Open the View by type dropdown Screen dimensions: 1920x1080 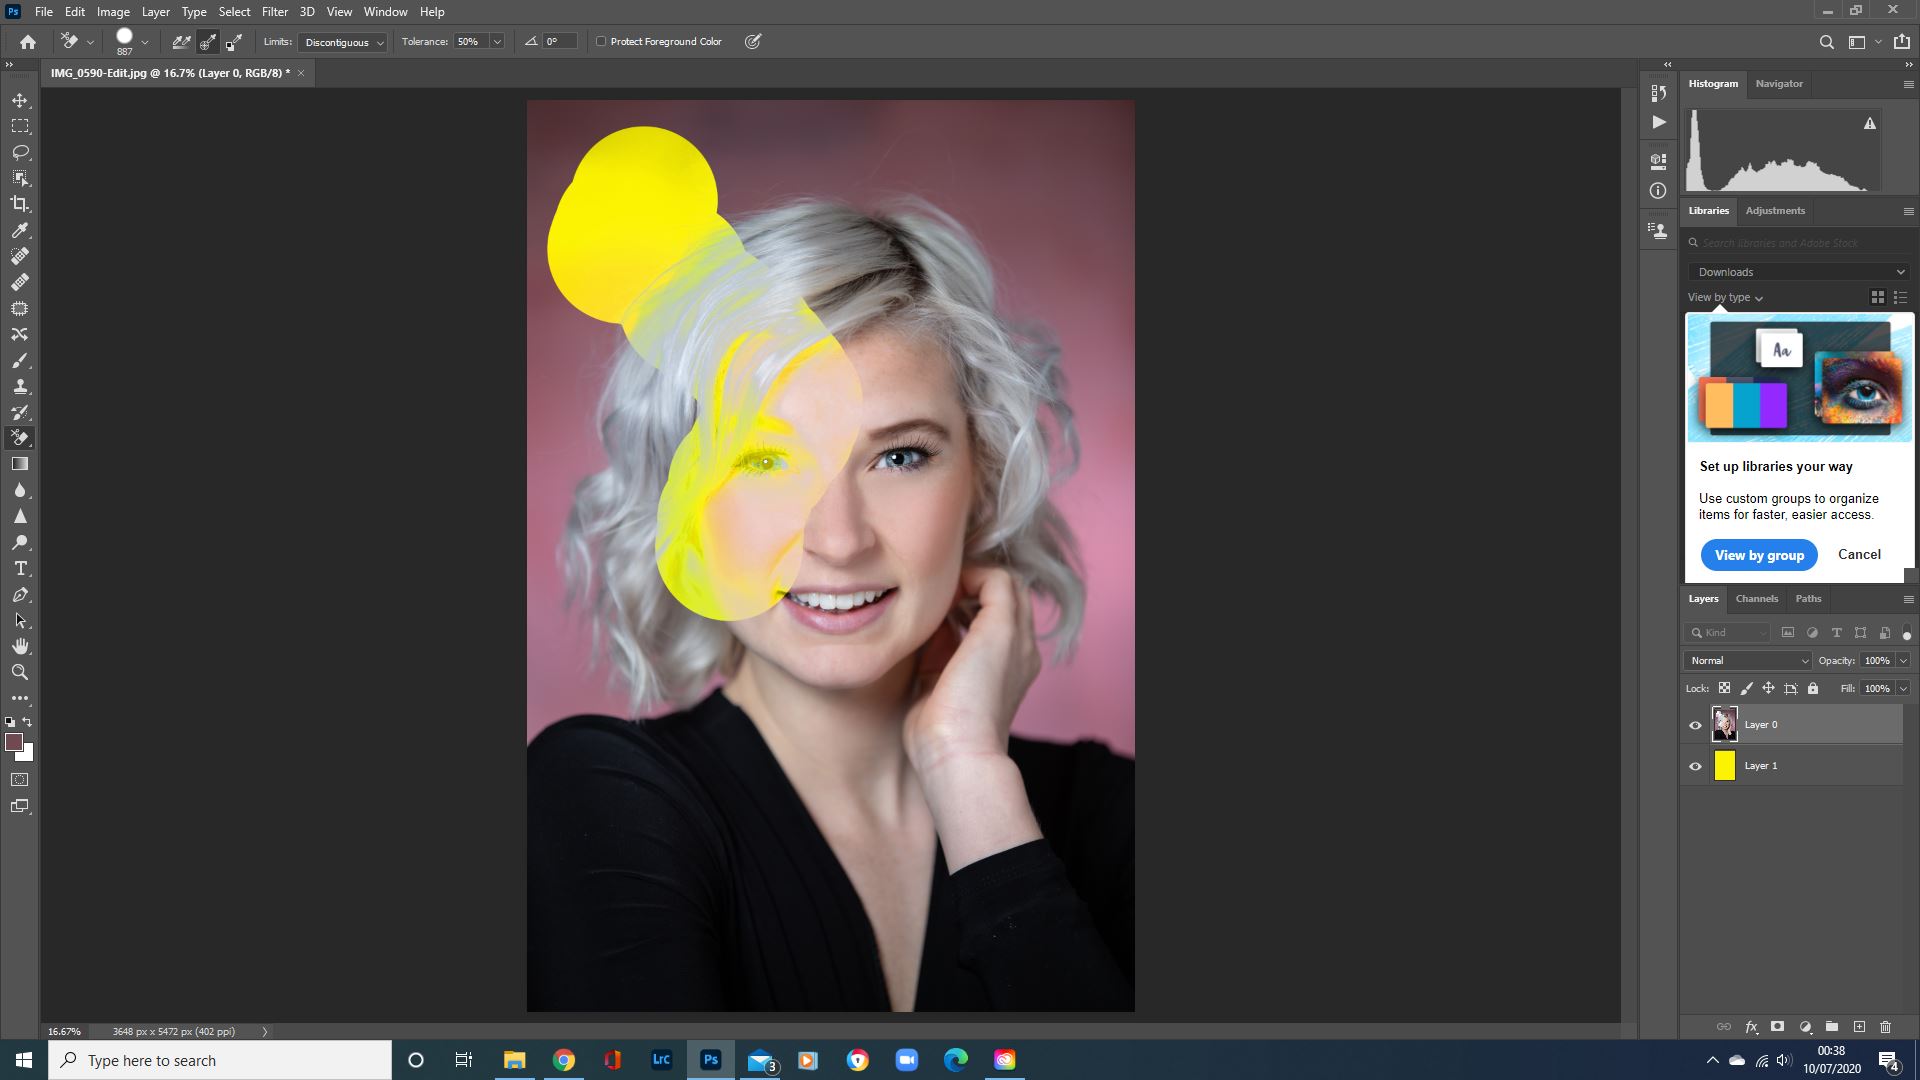tap(1721, 297)
